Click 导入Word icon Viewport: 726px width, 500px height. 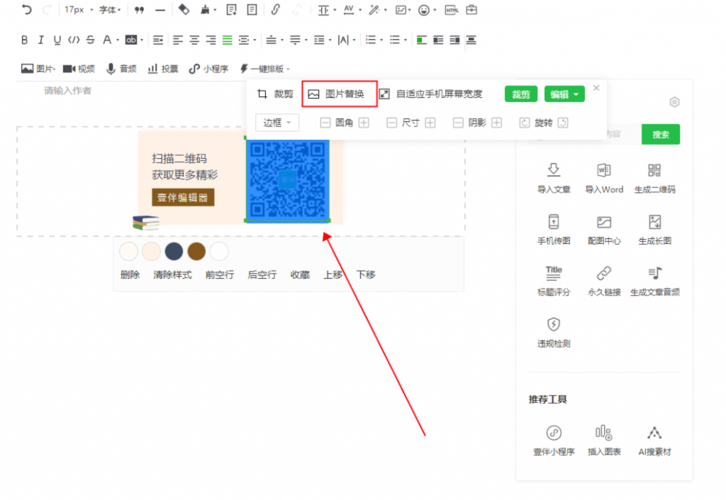click(x=604, y=177)
